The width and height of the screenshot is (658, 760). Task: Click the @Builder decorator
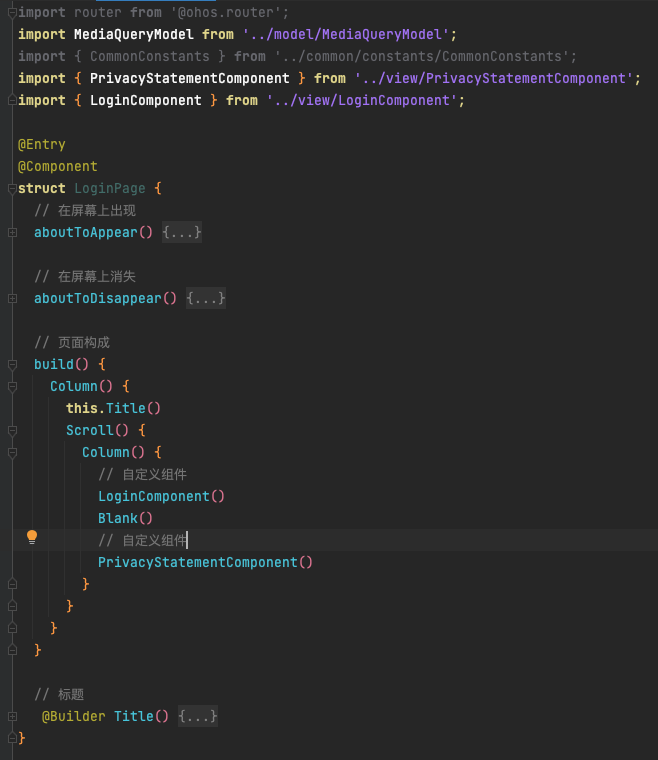(74, 716)
